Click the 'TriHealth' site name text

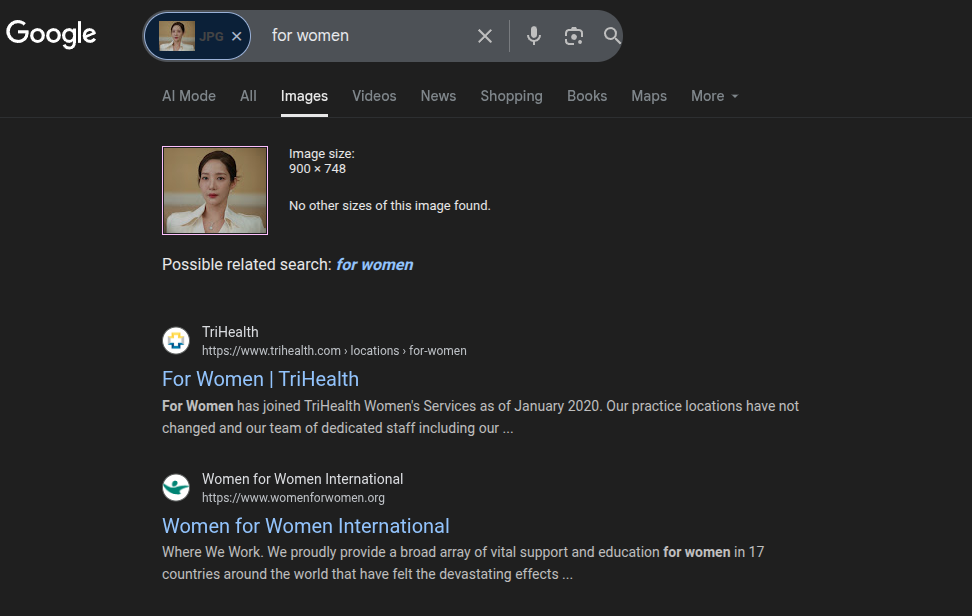point(230,332)
